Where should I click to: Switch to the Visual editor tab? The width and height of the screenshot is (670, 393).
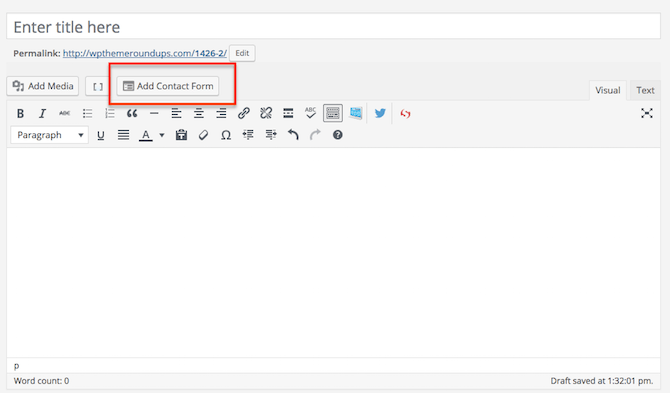pos(608,91)
